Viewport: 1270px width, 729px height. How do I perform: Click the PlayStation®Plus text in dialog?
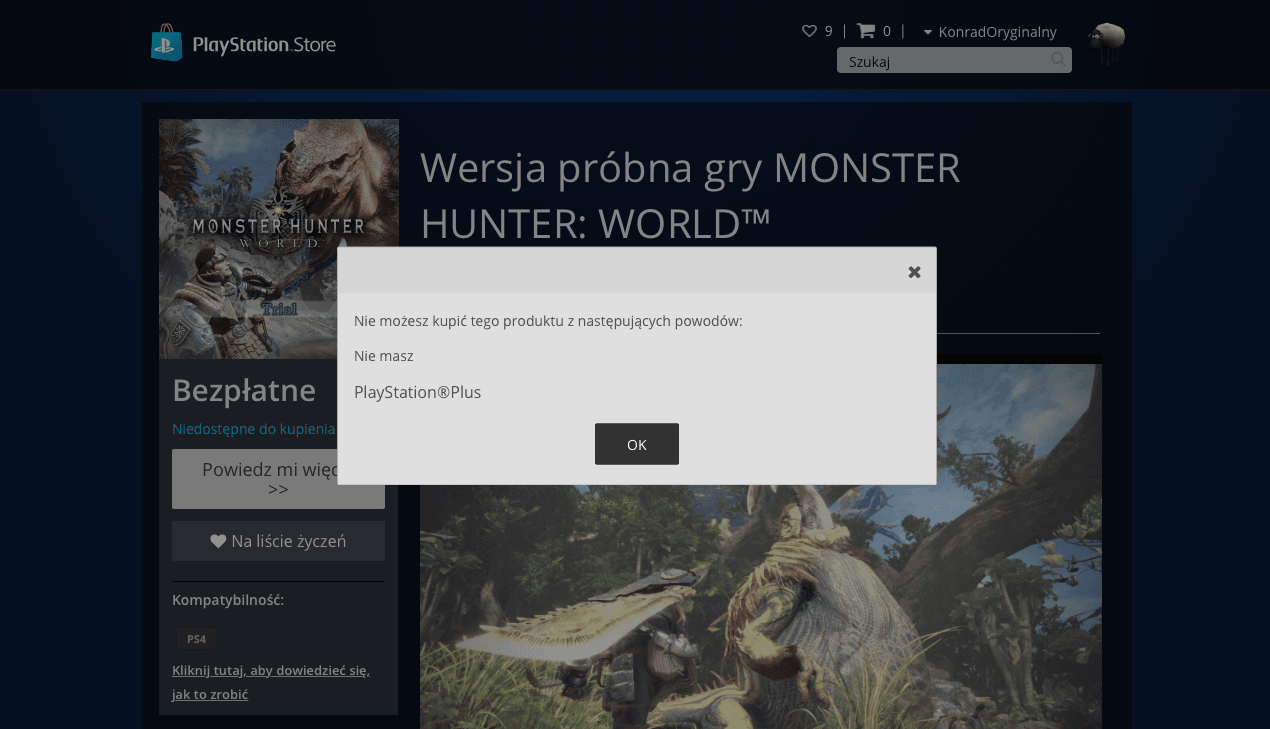click(417, 392)
